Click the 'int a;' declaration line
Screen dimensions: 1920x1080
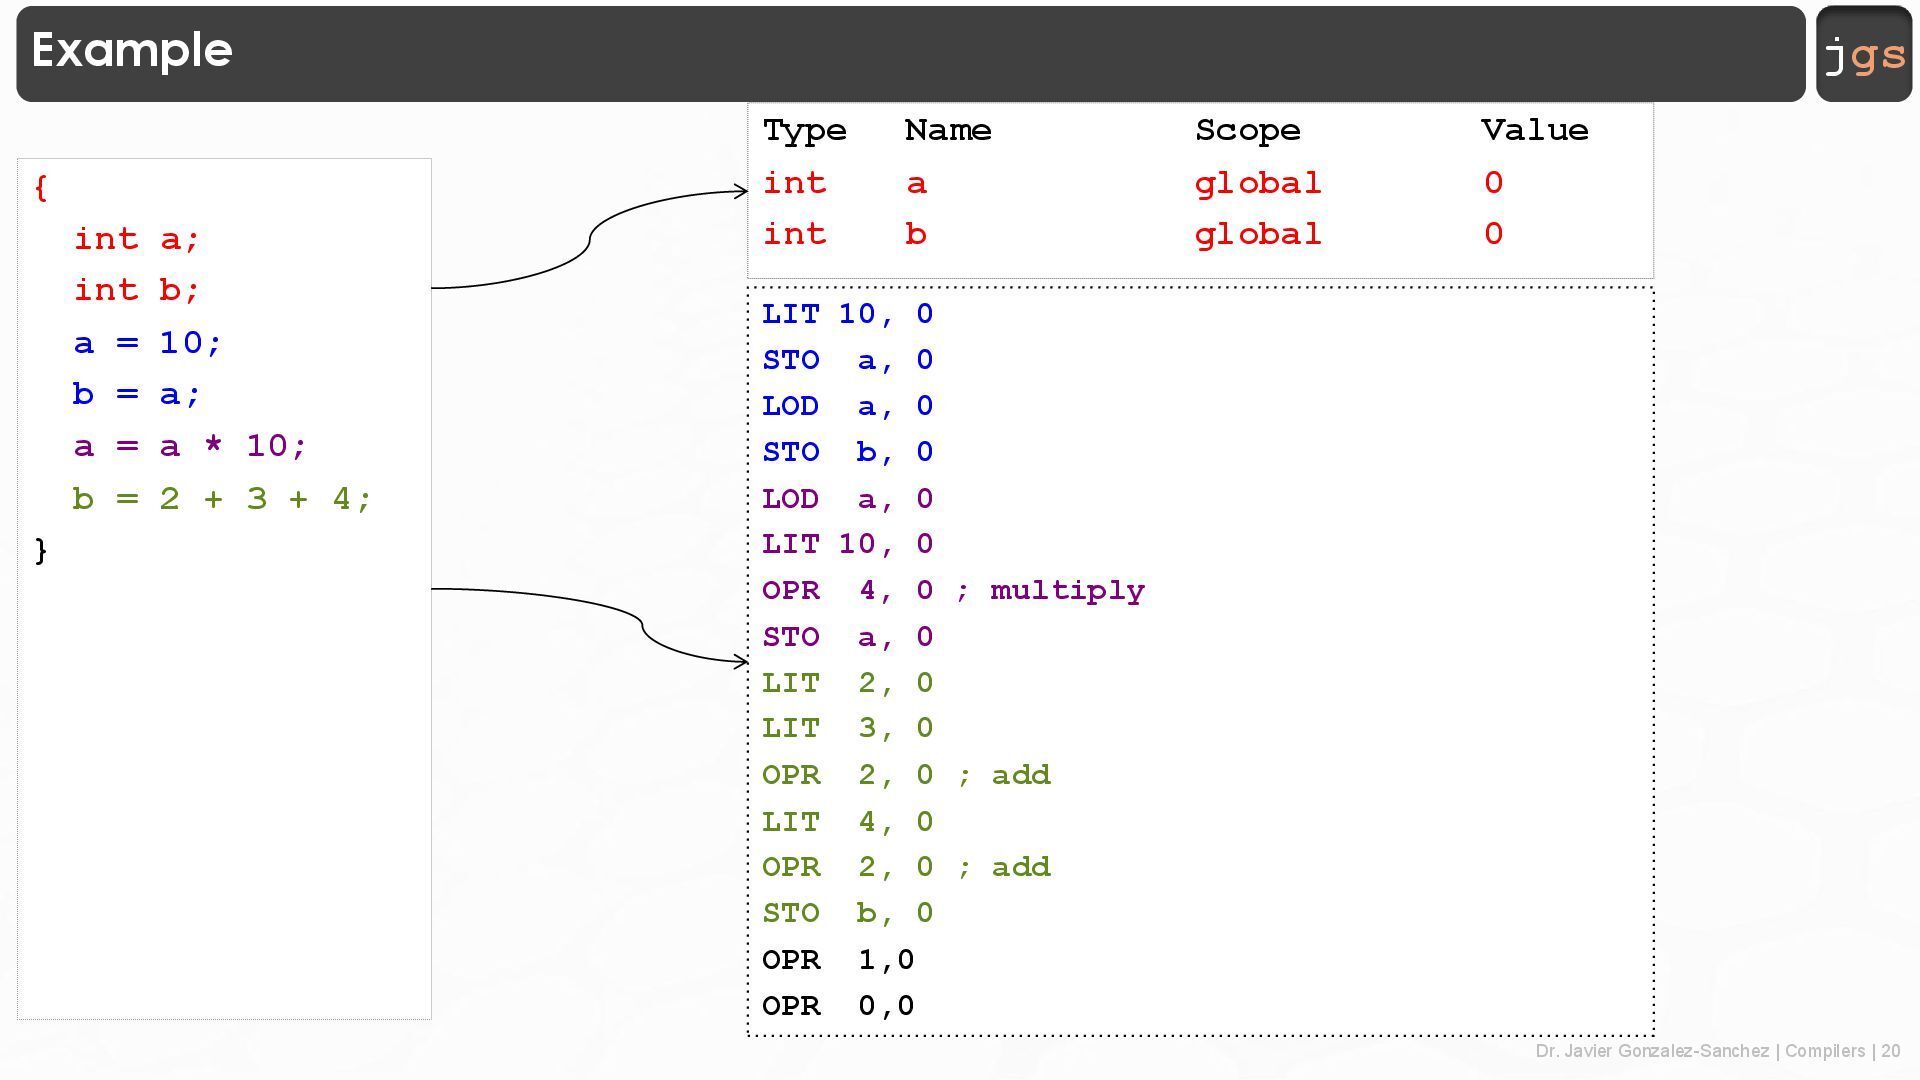pos(137,239)
